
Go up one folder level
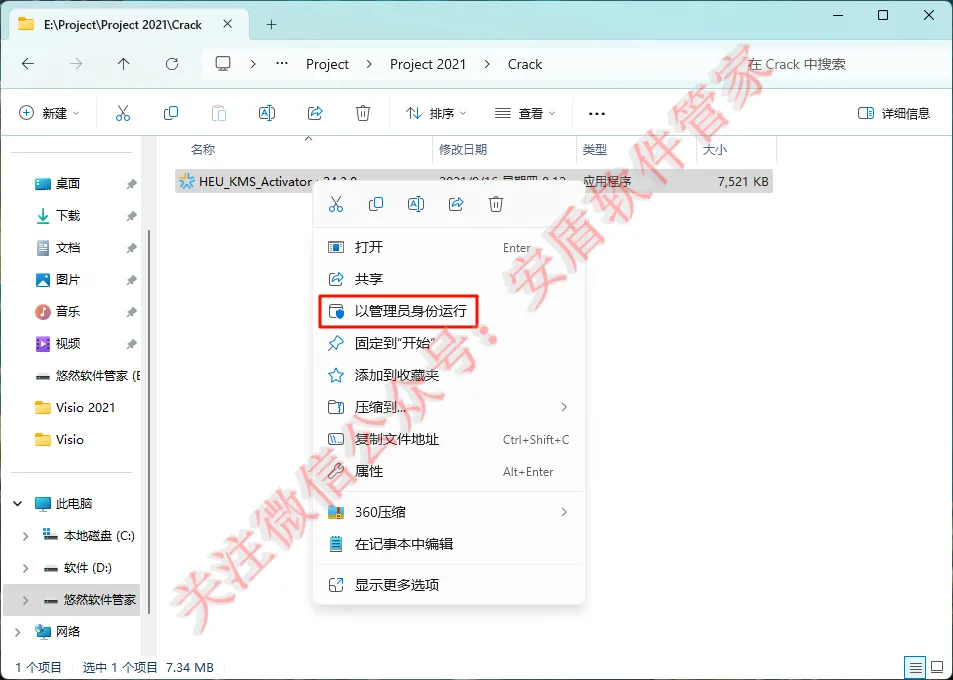click(x=123, y=64)
